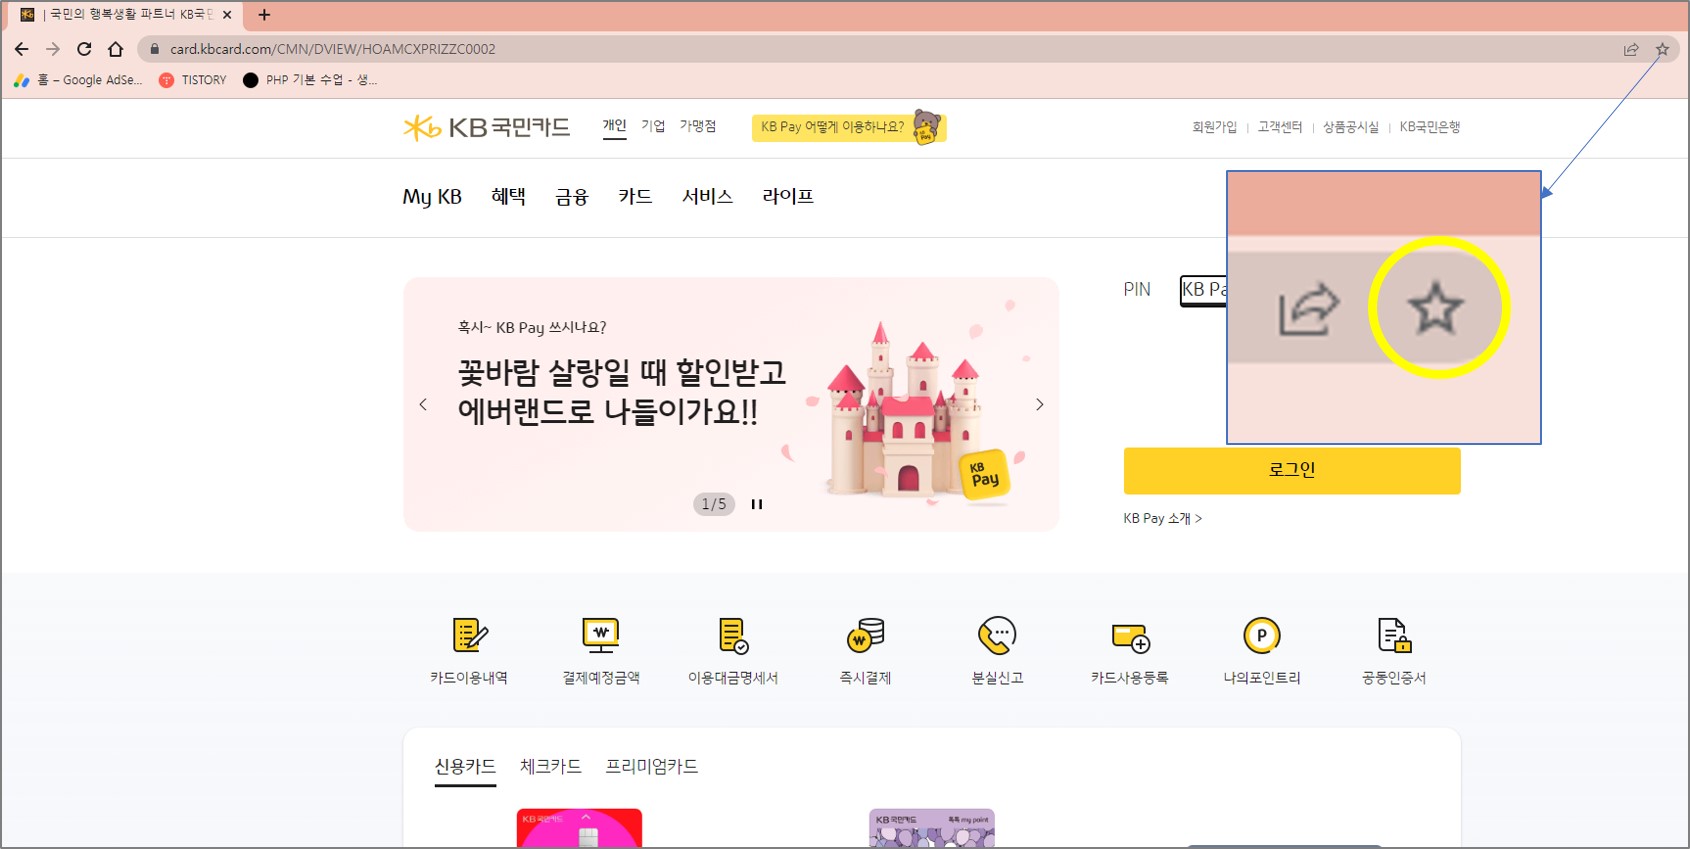Click the 1/5 slide counter
Image resolution: width=1690 pixels, height=849 pixels.
(714, 504)
